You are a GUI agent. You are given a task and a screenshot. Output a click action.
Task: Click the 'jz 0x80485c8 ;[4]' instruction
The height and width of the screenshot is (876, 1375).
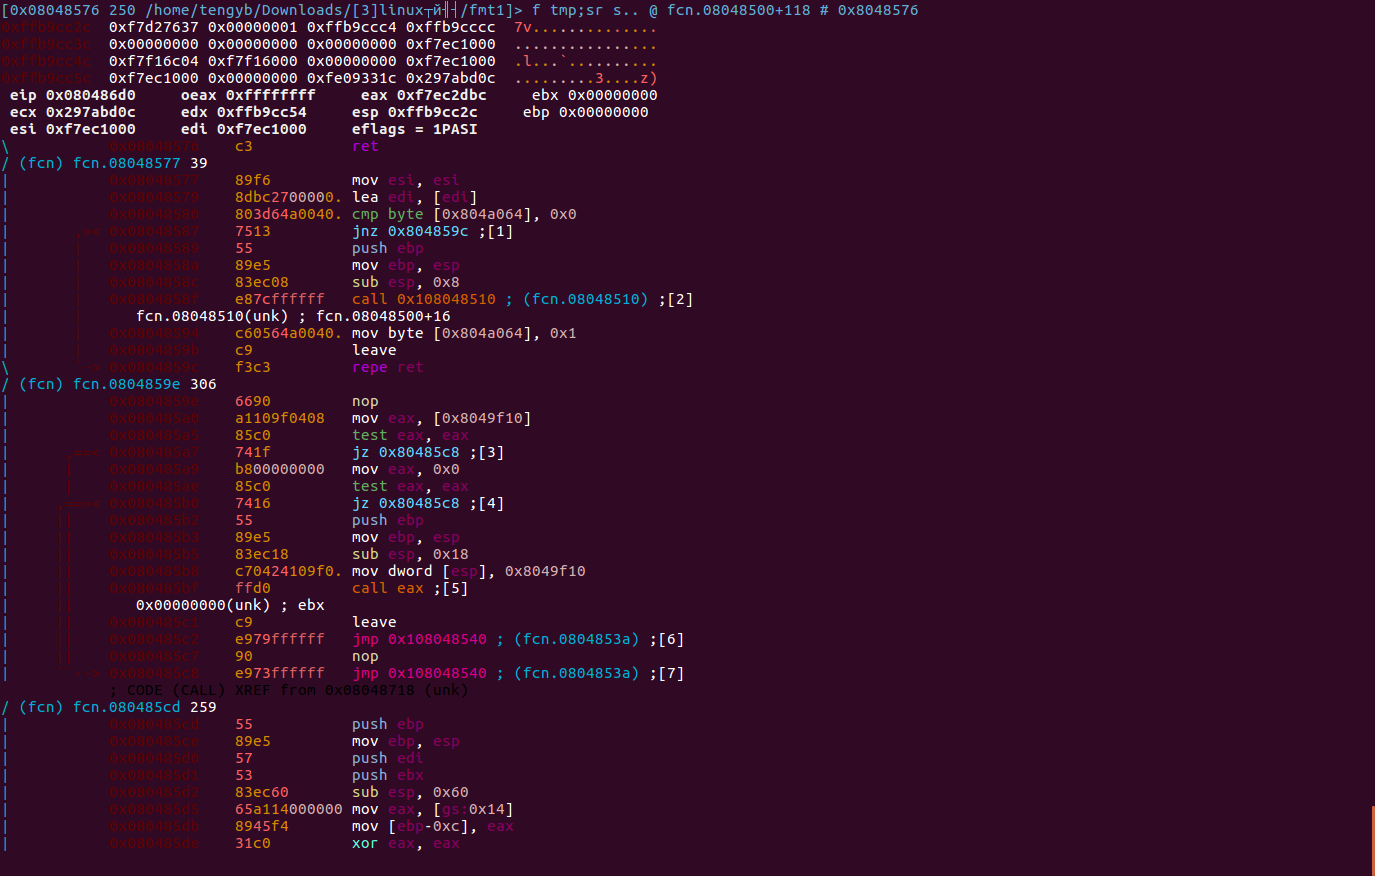click(428, 503)
